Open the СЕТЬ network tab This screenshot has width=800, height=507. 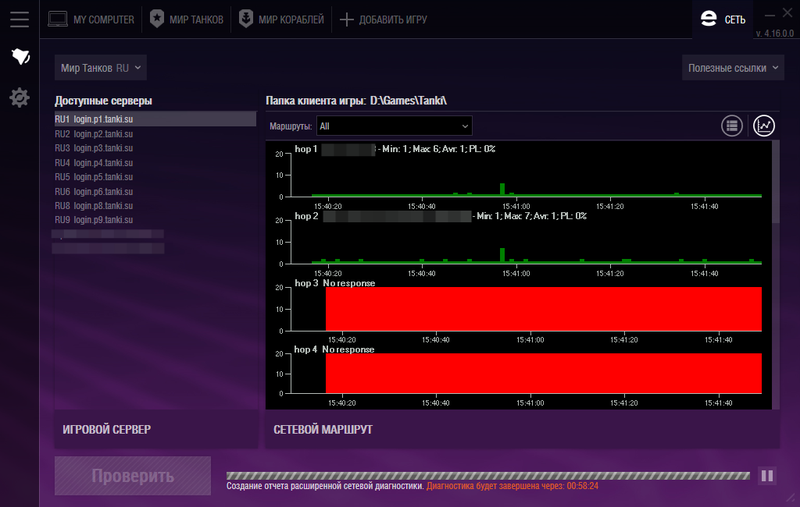(x=722, y=19)
